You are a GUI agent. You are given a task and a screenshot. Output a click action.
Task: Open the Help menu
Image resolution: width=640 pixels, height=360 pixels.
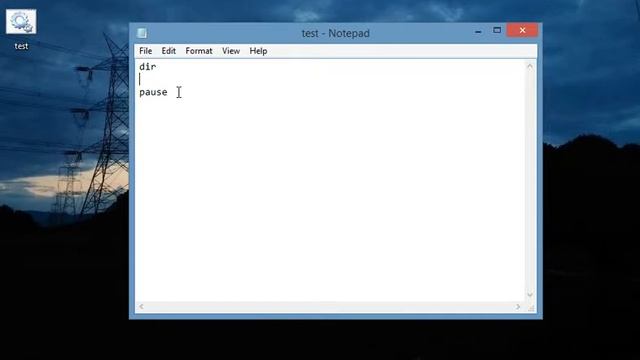[x=258, y=51]
